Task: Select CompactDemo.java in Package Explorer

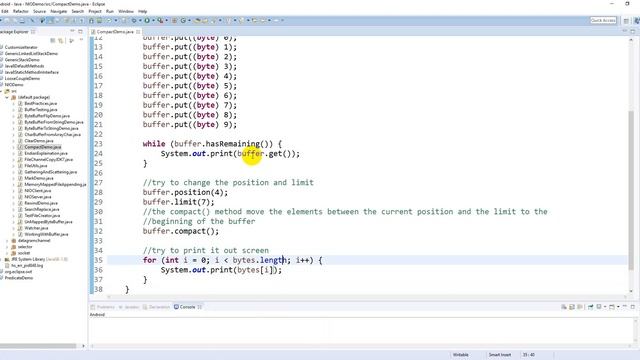Action: tap(42, 147)
